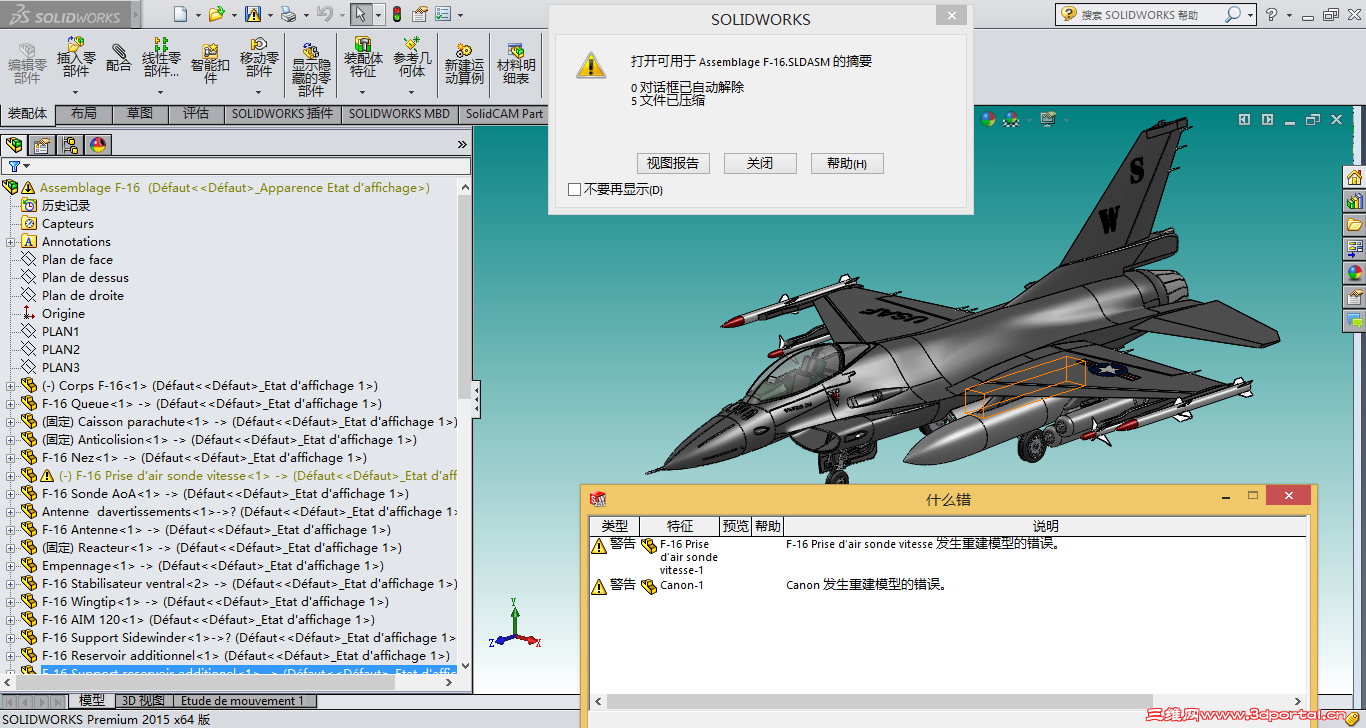Open the FeatureManager design tree tab

click(14, 145)
